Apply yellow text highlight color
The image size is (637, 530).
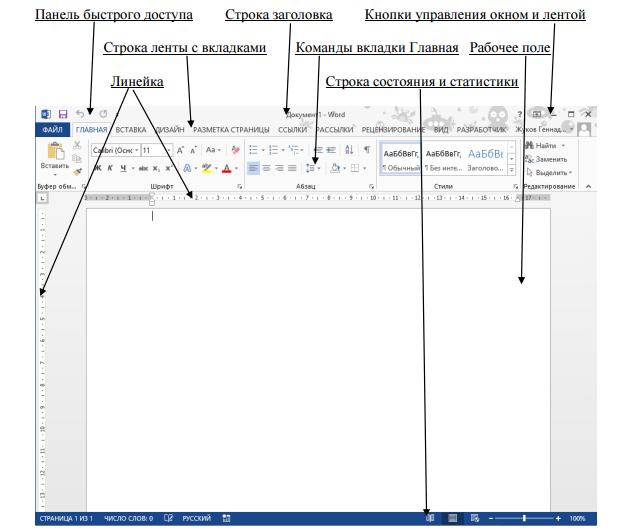(x=207, y=168)
